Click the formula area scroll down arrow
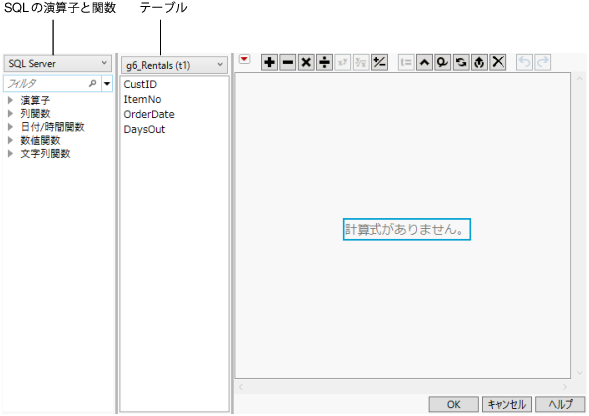 tap(579, 373)
